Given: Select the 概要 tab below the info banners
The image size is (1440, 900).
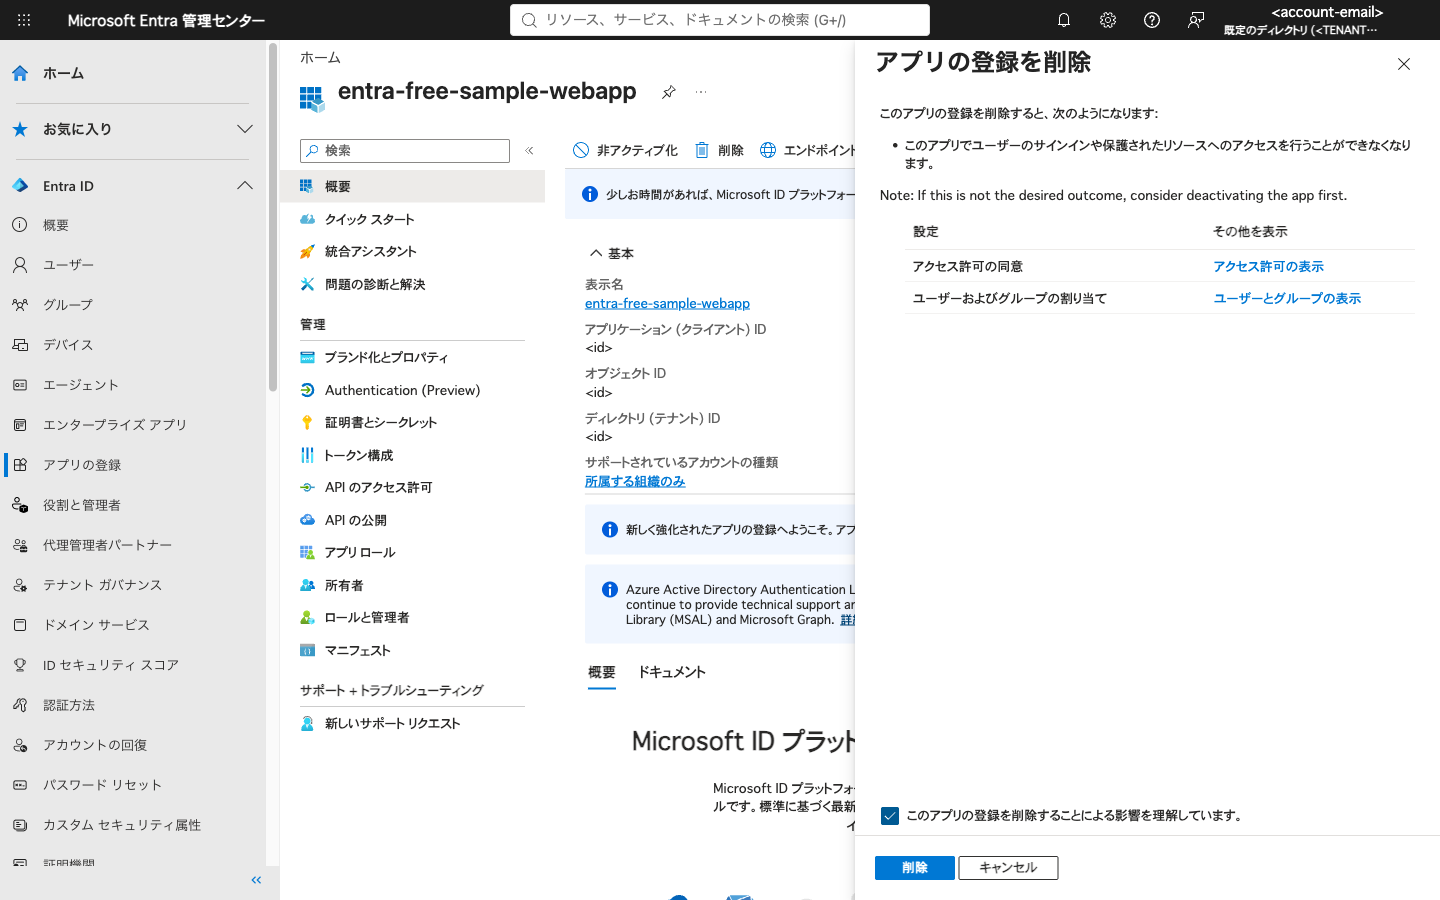Looking at the screenshot, I should tap(602, 672).
